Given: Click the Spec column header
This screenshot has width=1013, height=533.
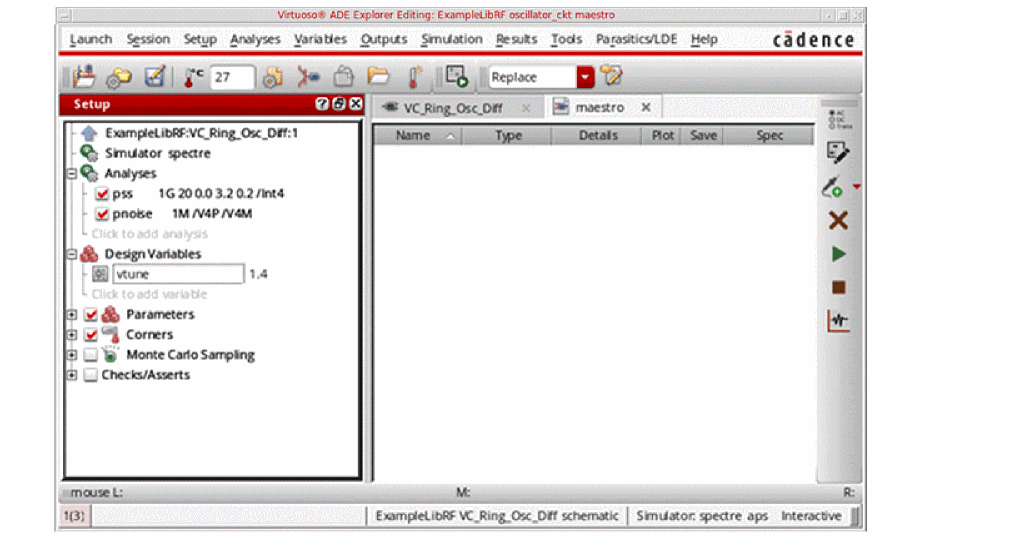Looking at the screenshot, I should pos(769,135).
